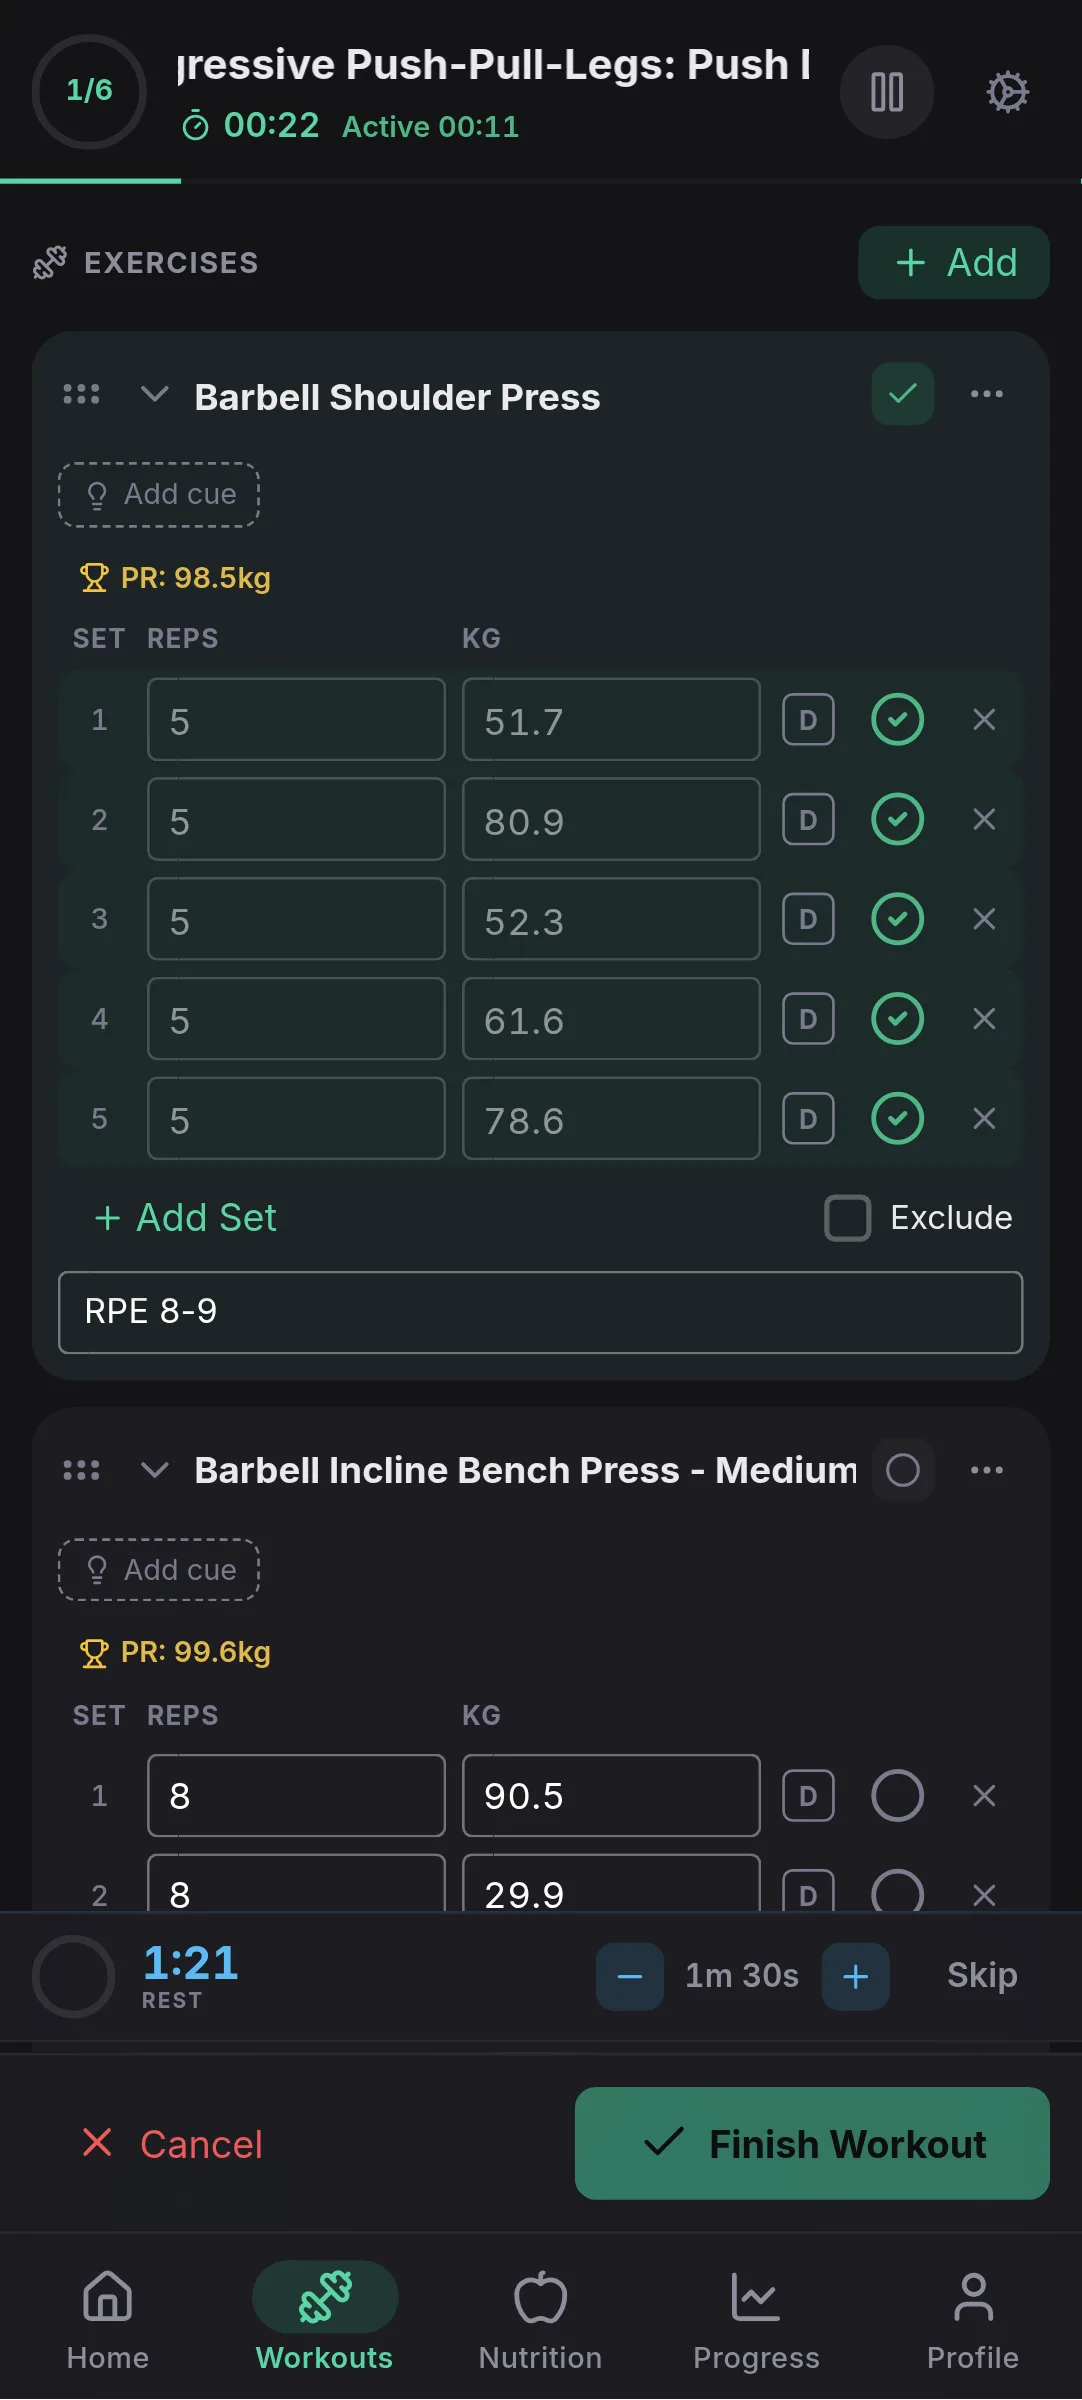
Task: Pause the active workout
Action: click(885, 91)
